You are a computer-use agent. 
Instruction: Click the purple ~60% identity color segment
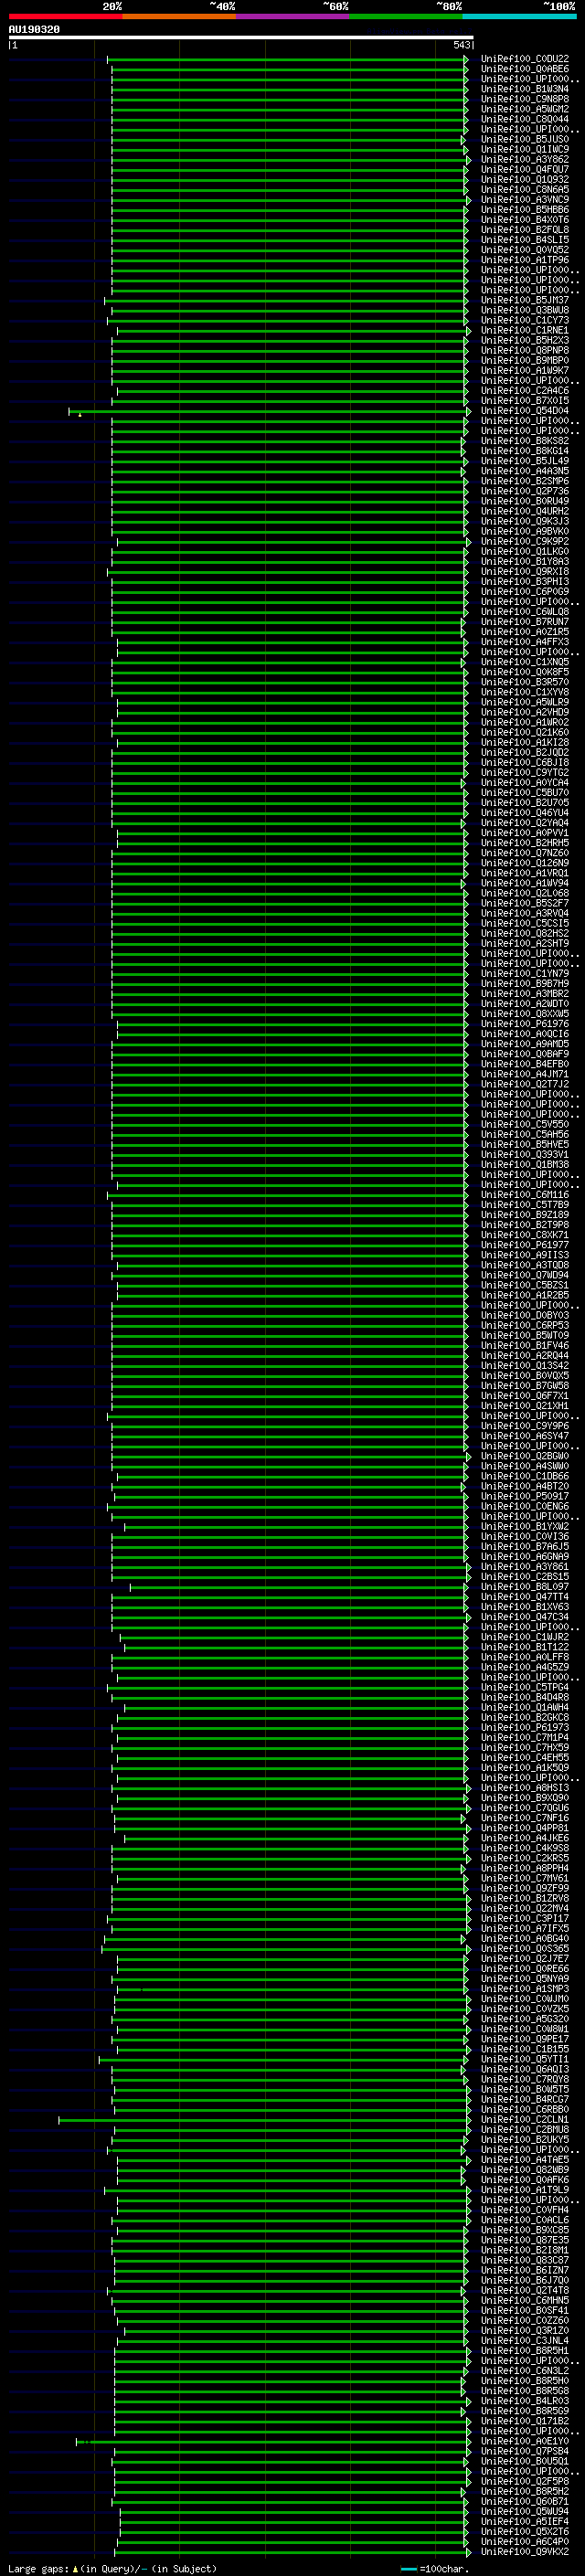[x=293, y=17]
